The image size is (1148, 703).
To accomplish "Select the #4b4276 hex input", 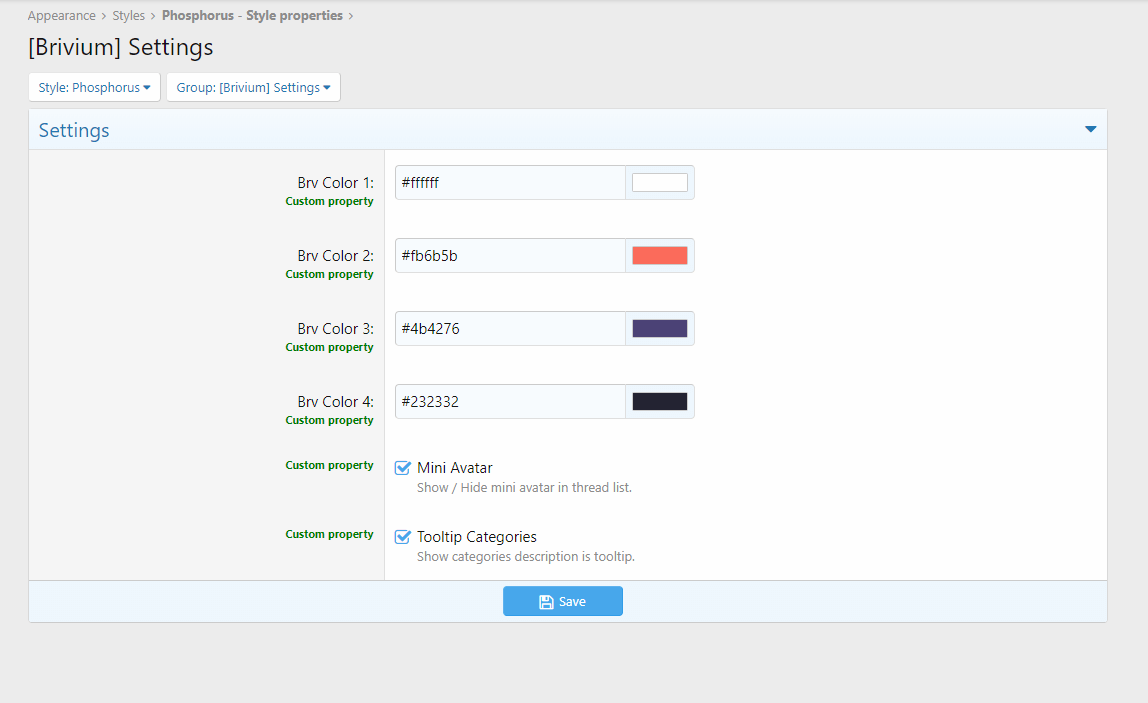I will pyautogui.click(x=510, y=329).
